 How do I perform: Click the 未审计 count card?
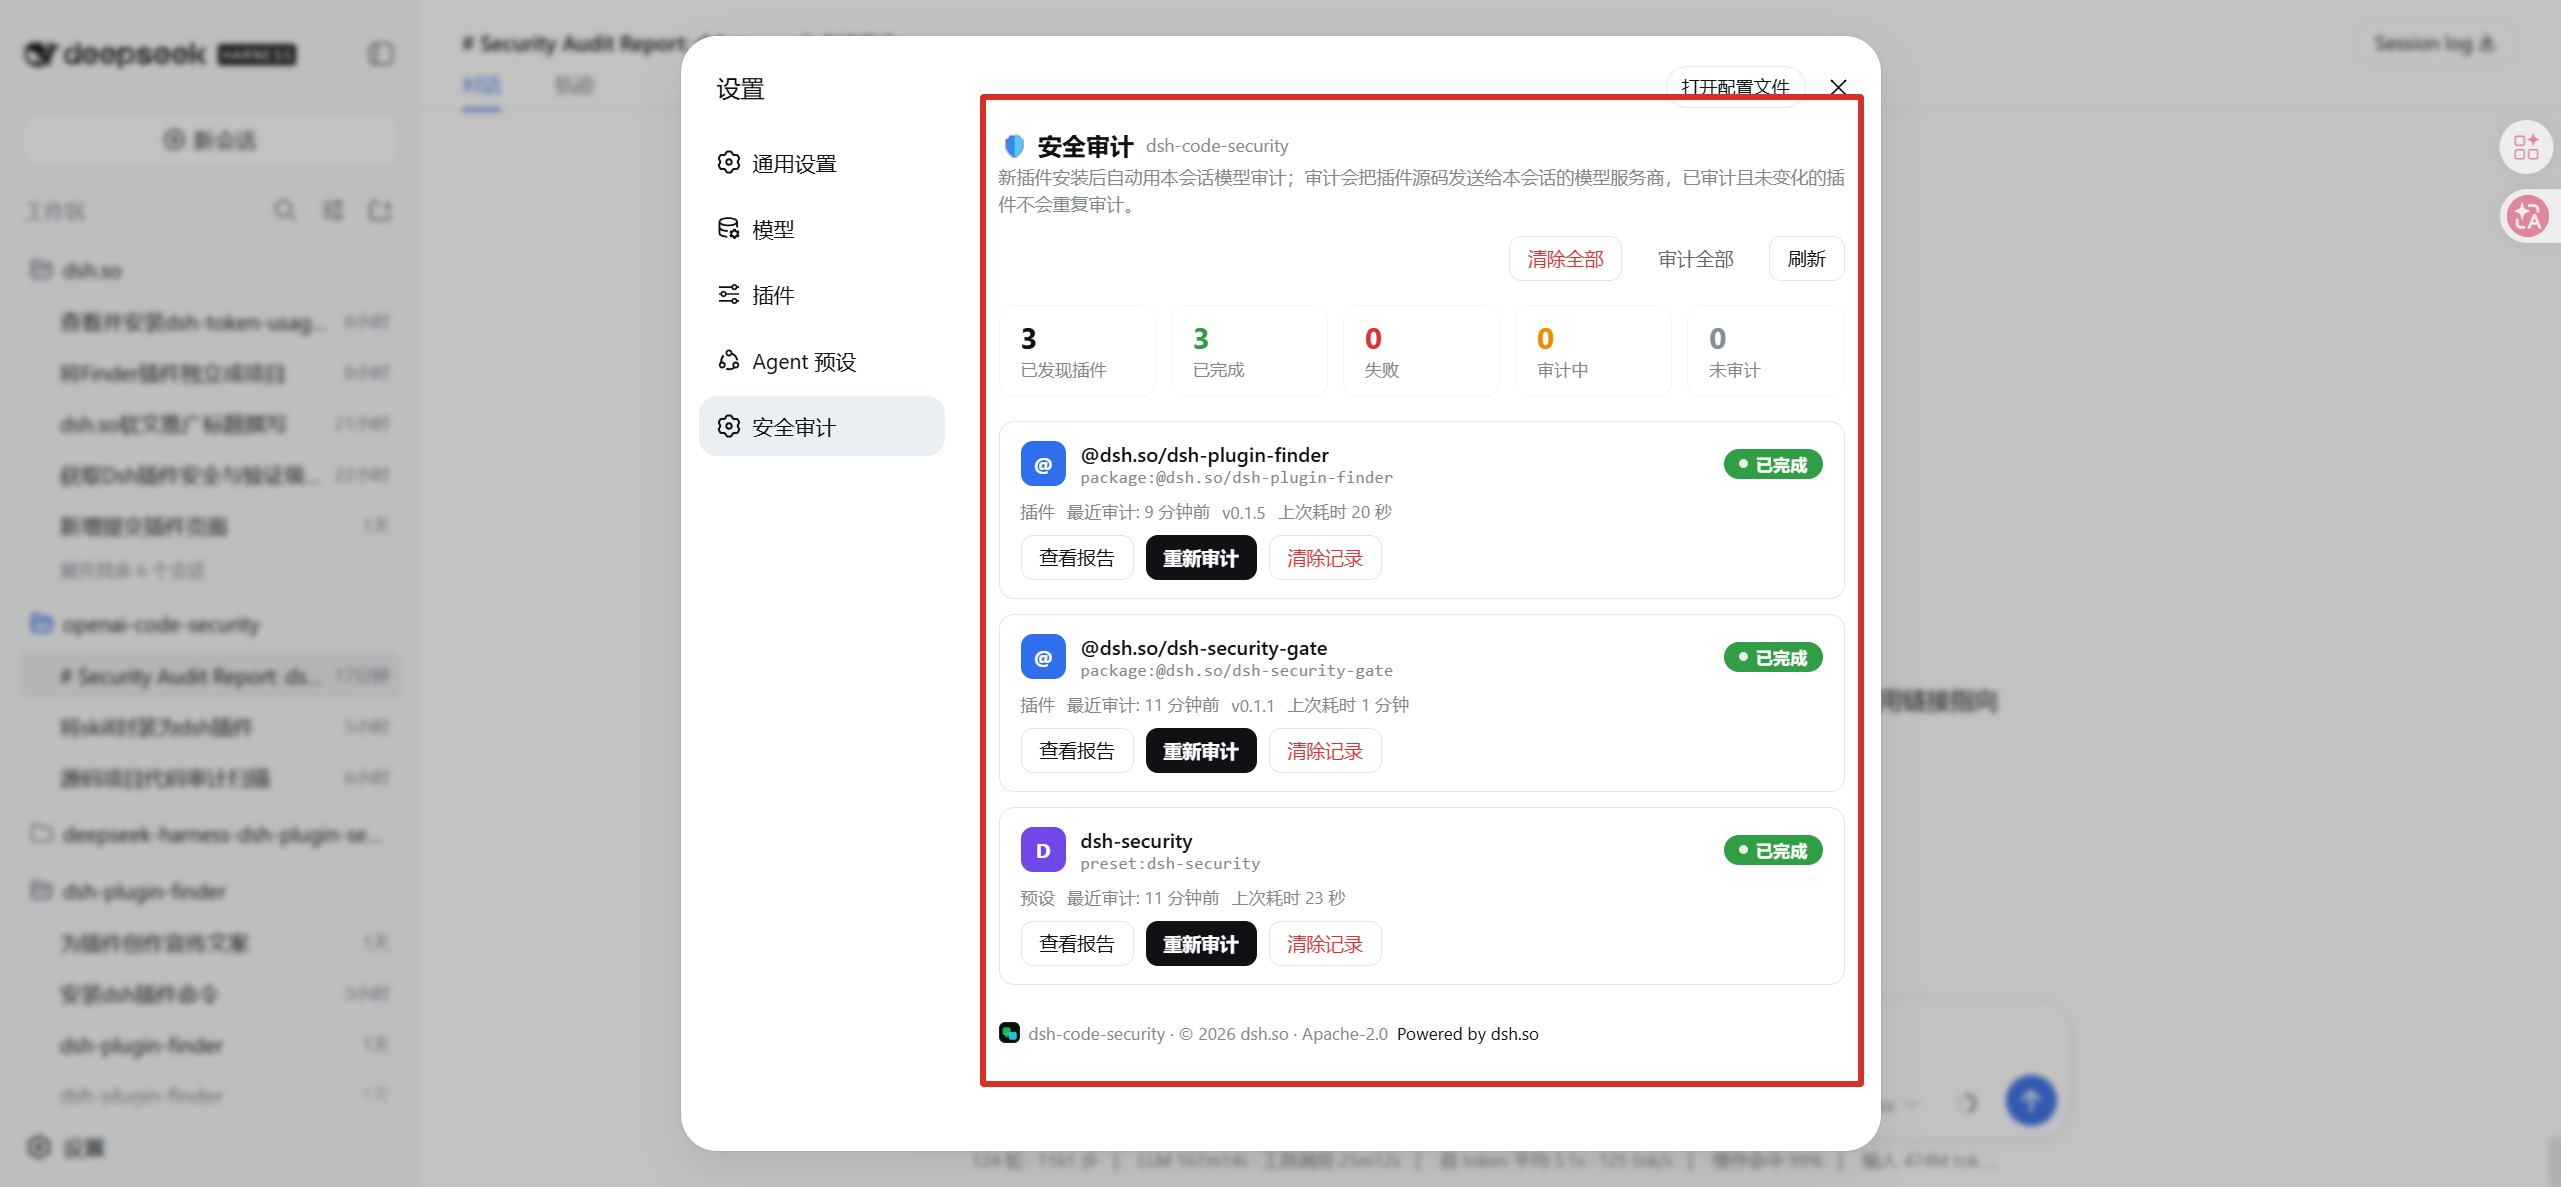[x=1765, y=351]
